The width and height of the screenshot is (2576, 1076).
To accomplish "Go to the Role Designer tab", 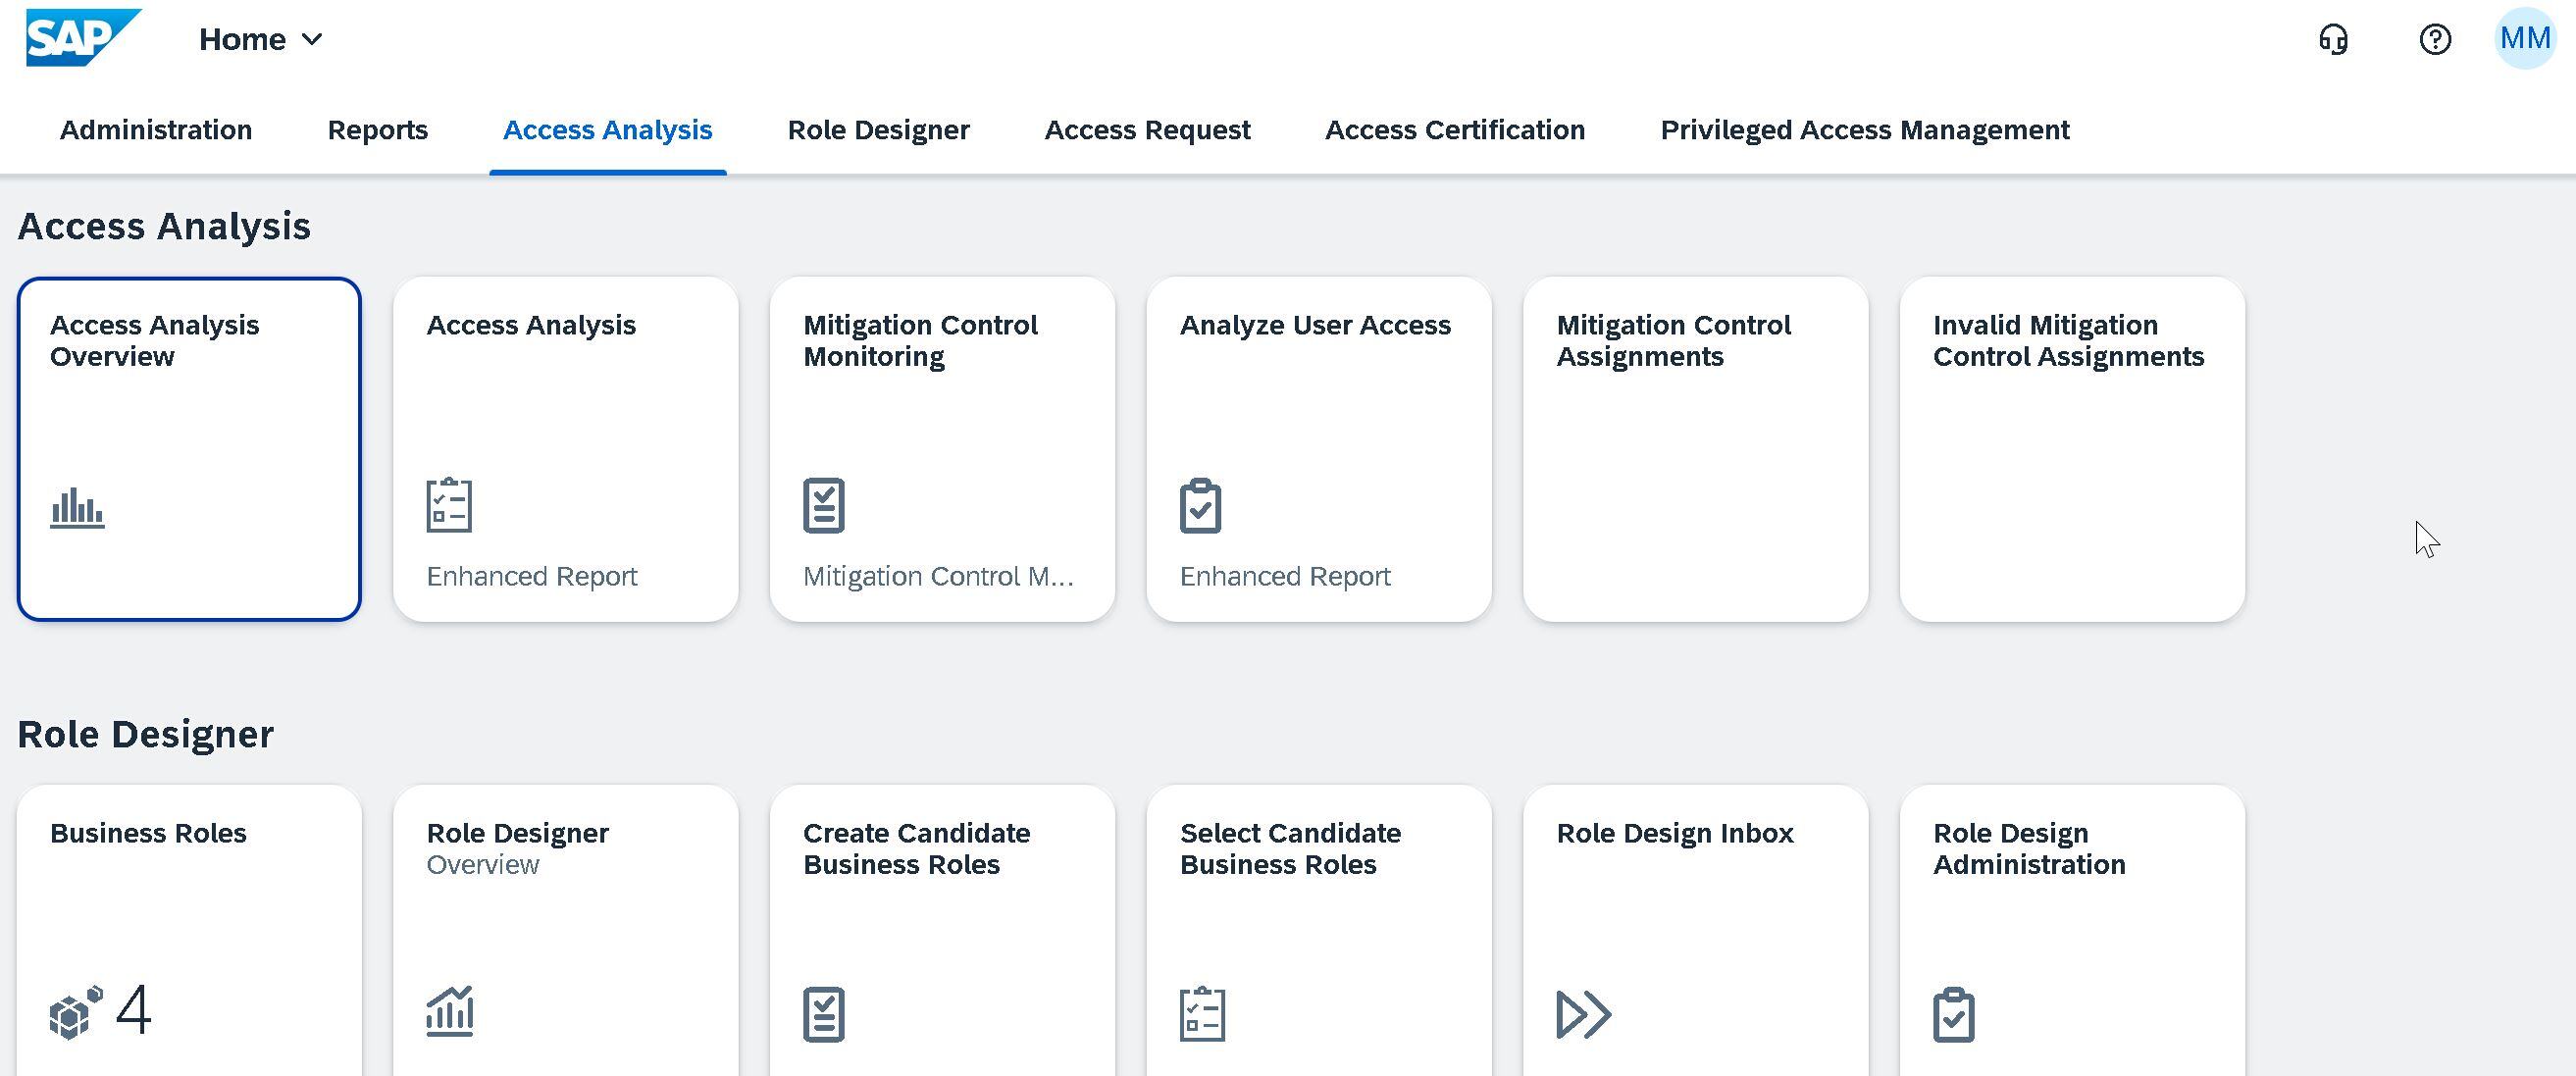I will pyautogui.click(x=879, y=130).
